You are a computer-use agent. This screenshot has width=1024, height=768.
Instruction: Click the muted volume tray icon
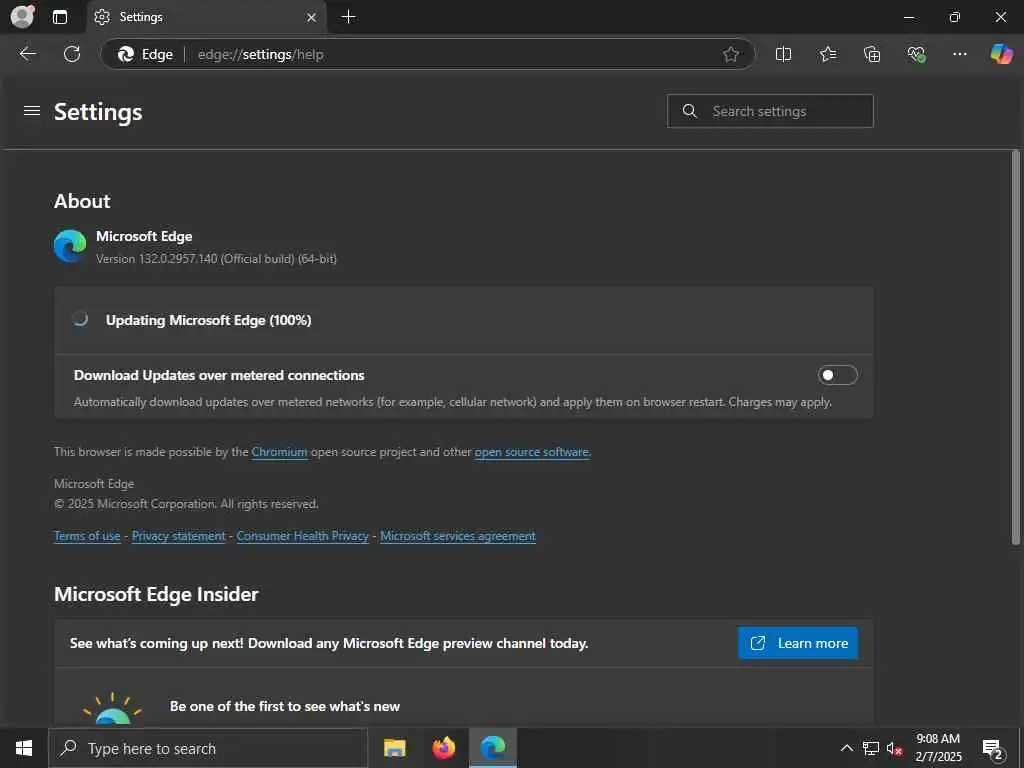pos(895,748)
